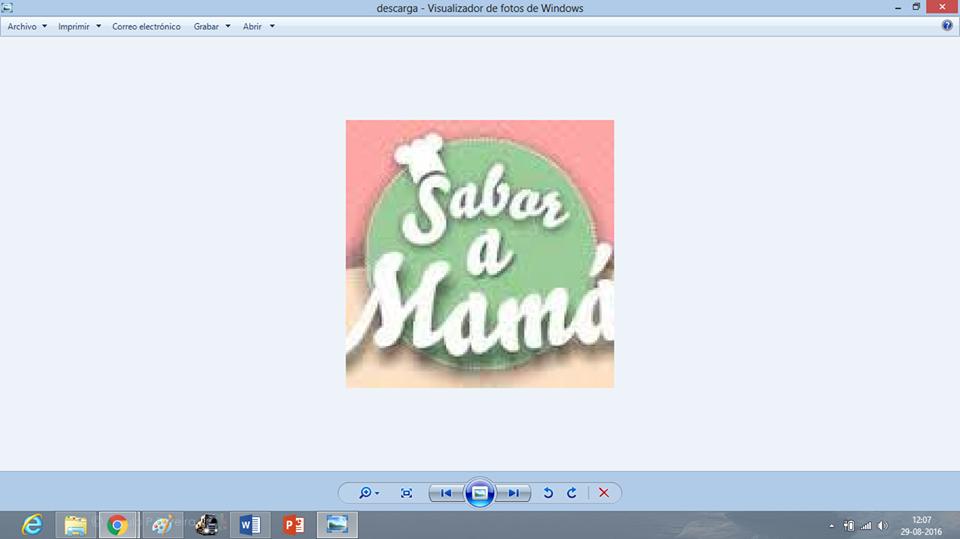Expand the Abrir dropdown arrow
The height and width of the screenshot is (539, 960).
272,26
